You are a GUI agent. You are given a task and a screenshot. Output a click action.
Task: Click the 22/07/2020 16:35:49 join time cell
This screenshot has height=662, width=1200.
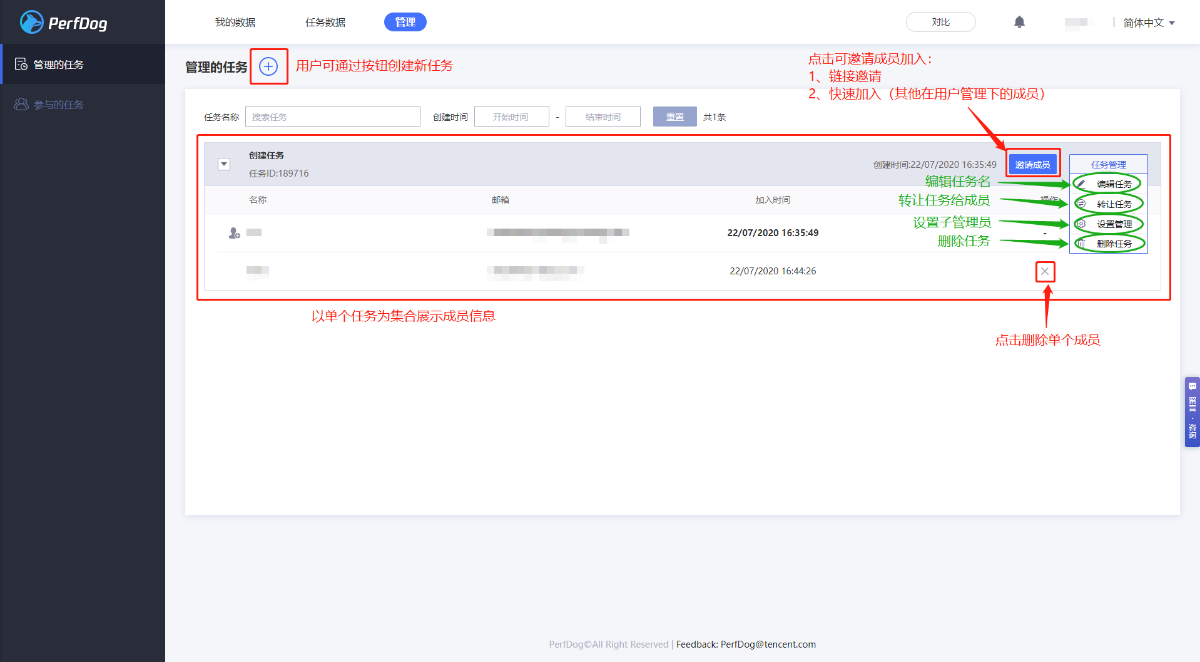pyautogui.click(x=773, y=232)
